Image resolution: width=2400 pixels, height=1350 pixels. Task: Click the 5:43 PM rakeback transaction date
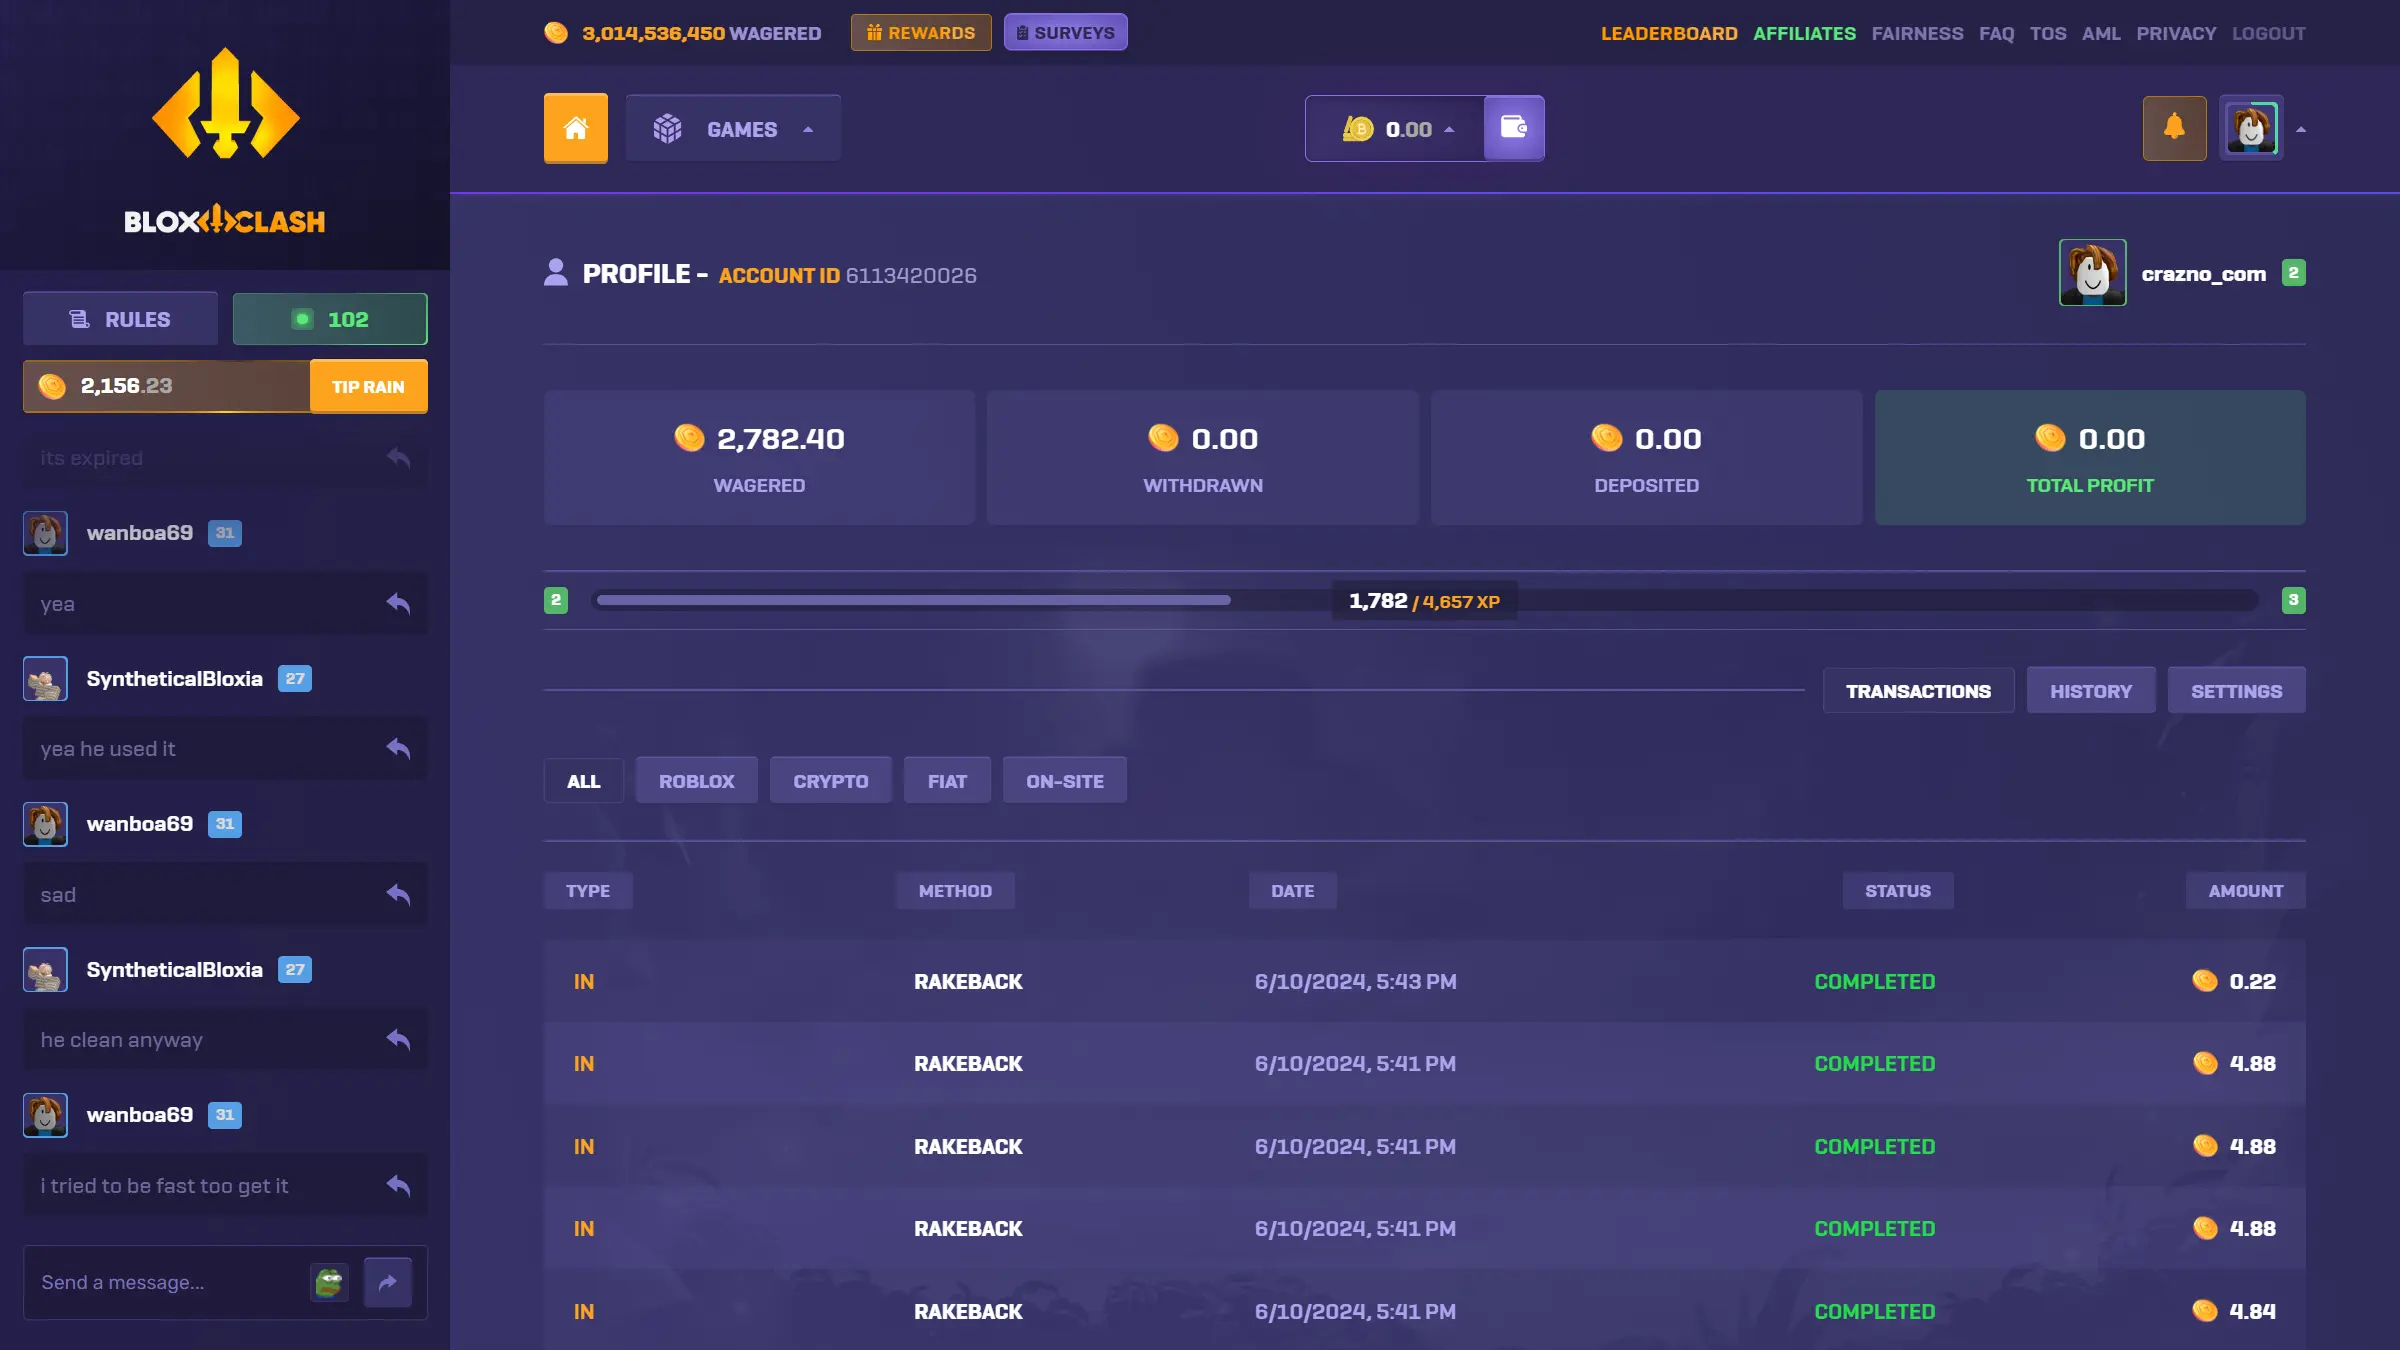[1355, 982]
